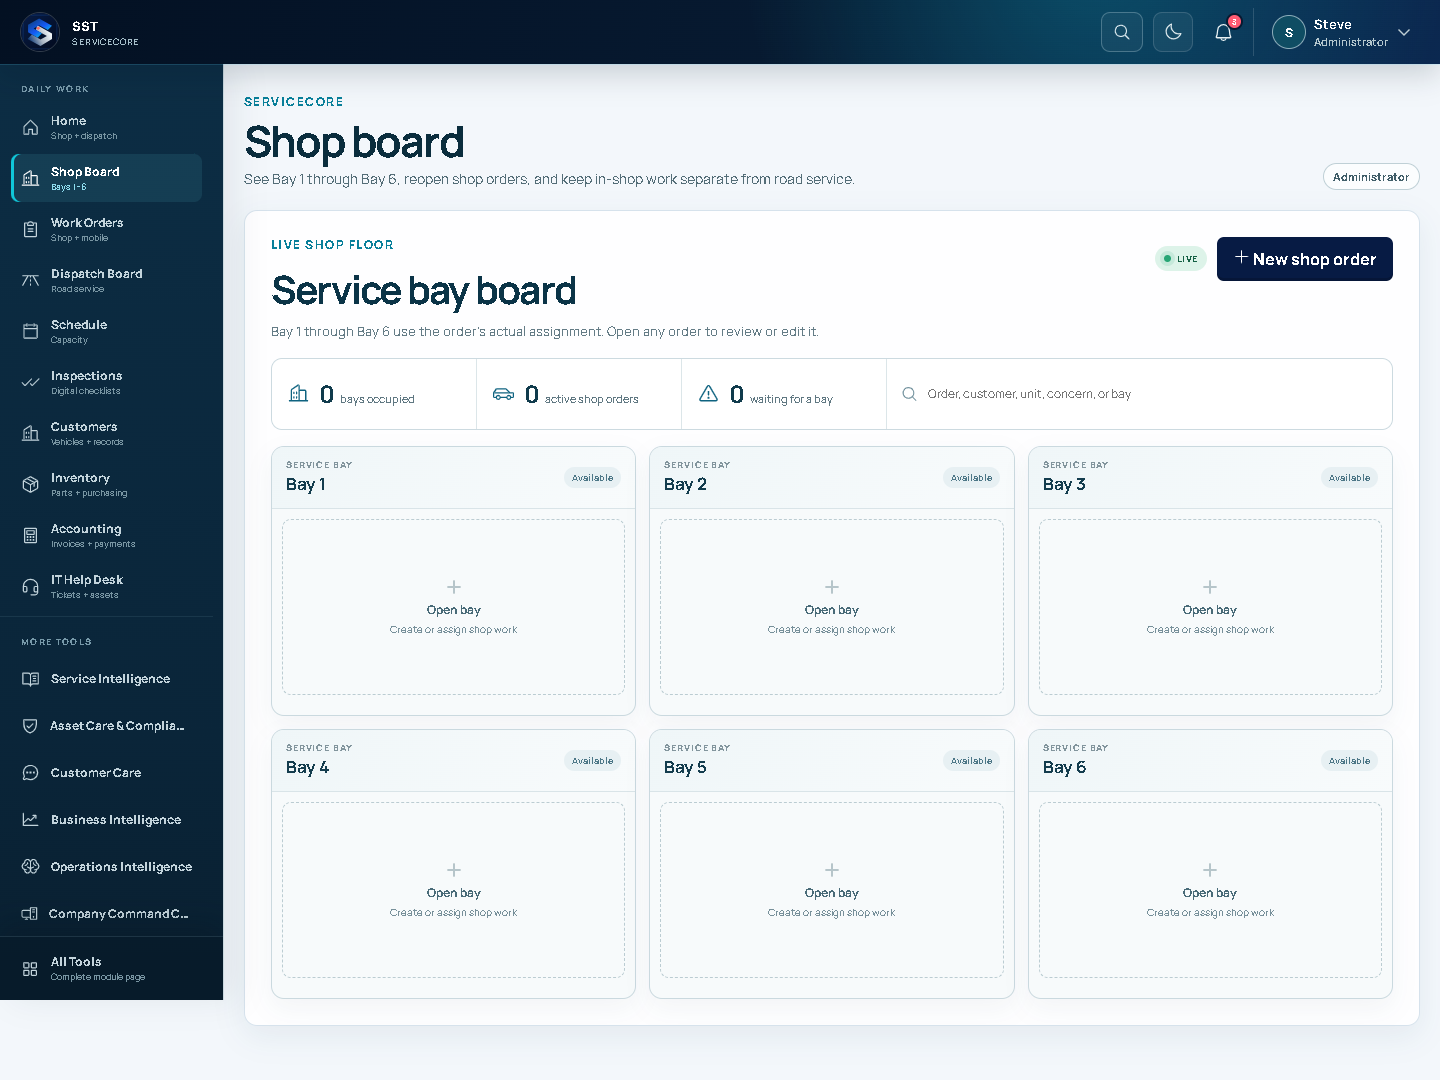Image resolution: width=1440 pixels, height=1080 pixels.
Task: Click the Bay 6 heading text
Action: click(1064, 767)
